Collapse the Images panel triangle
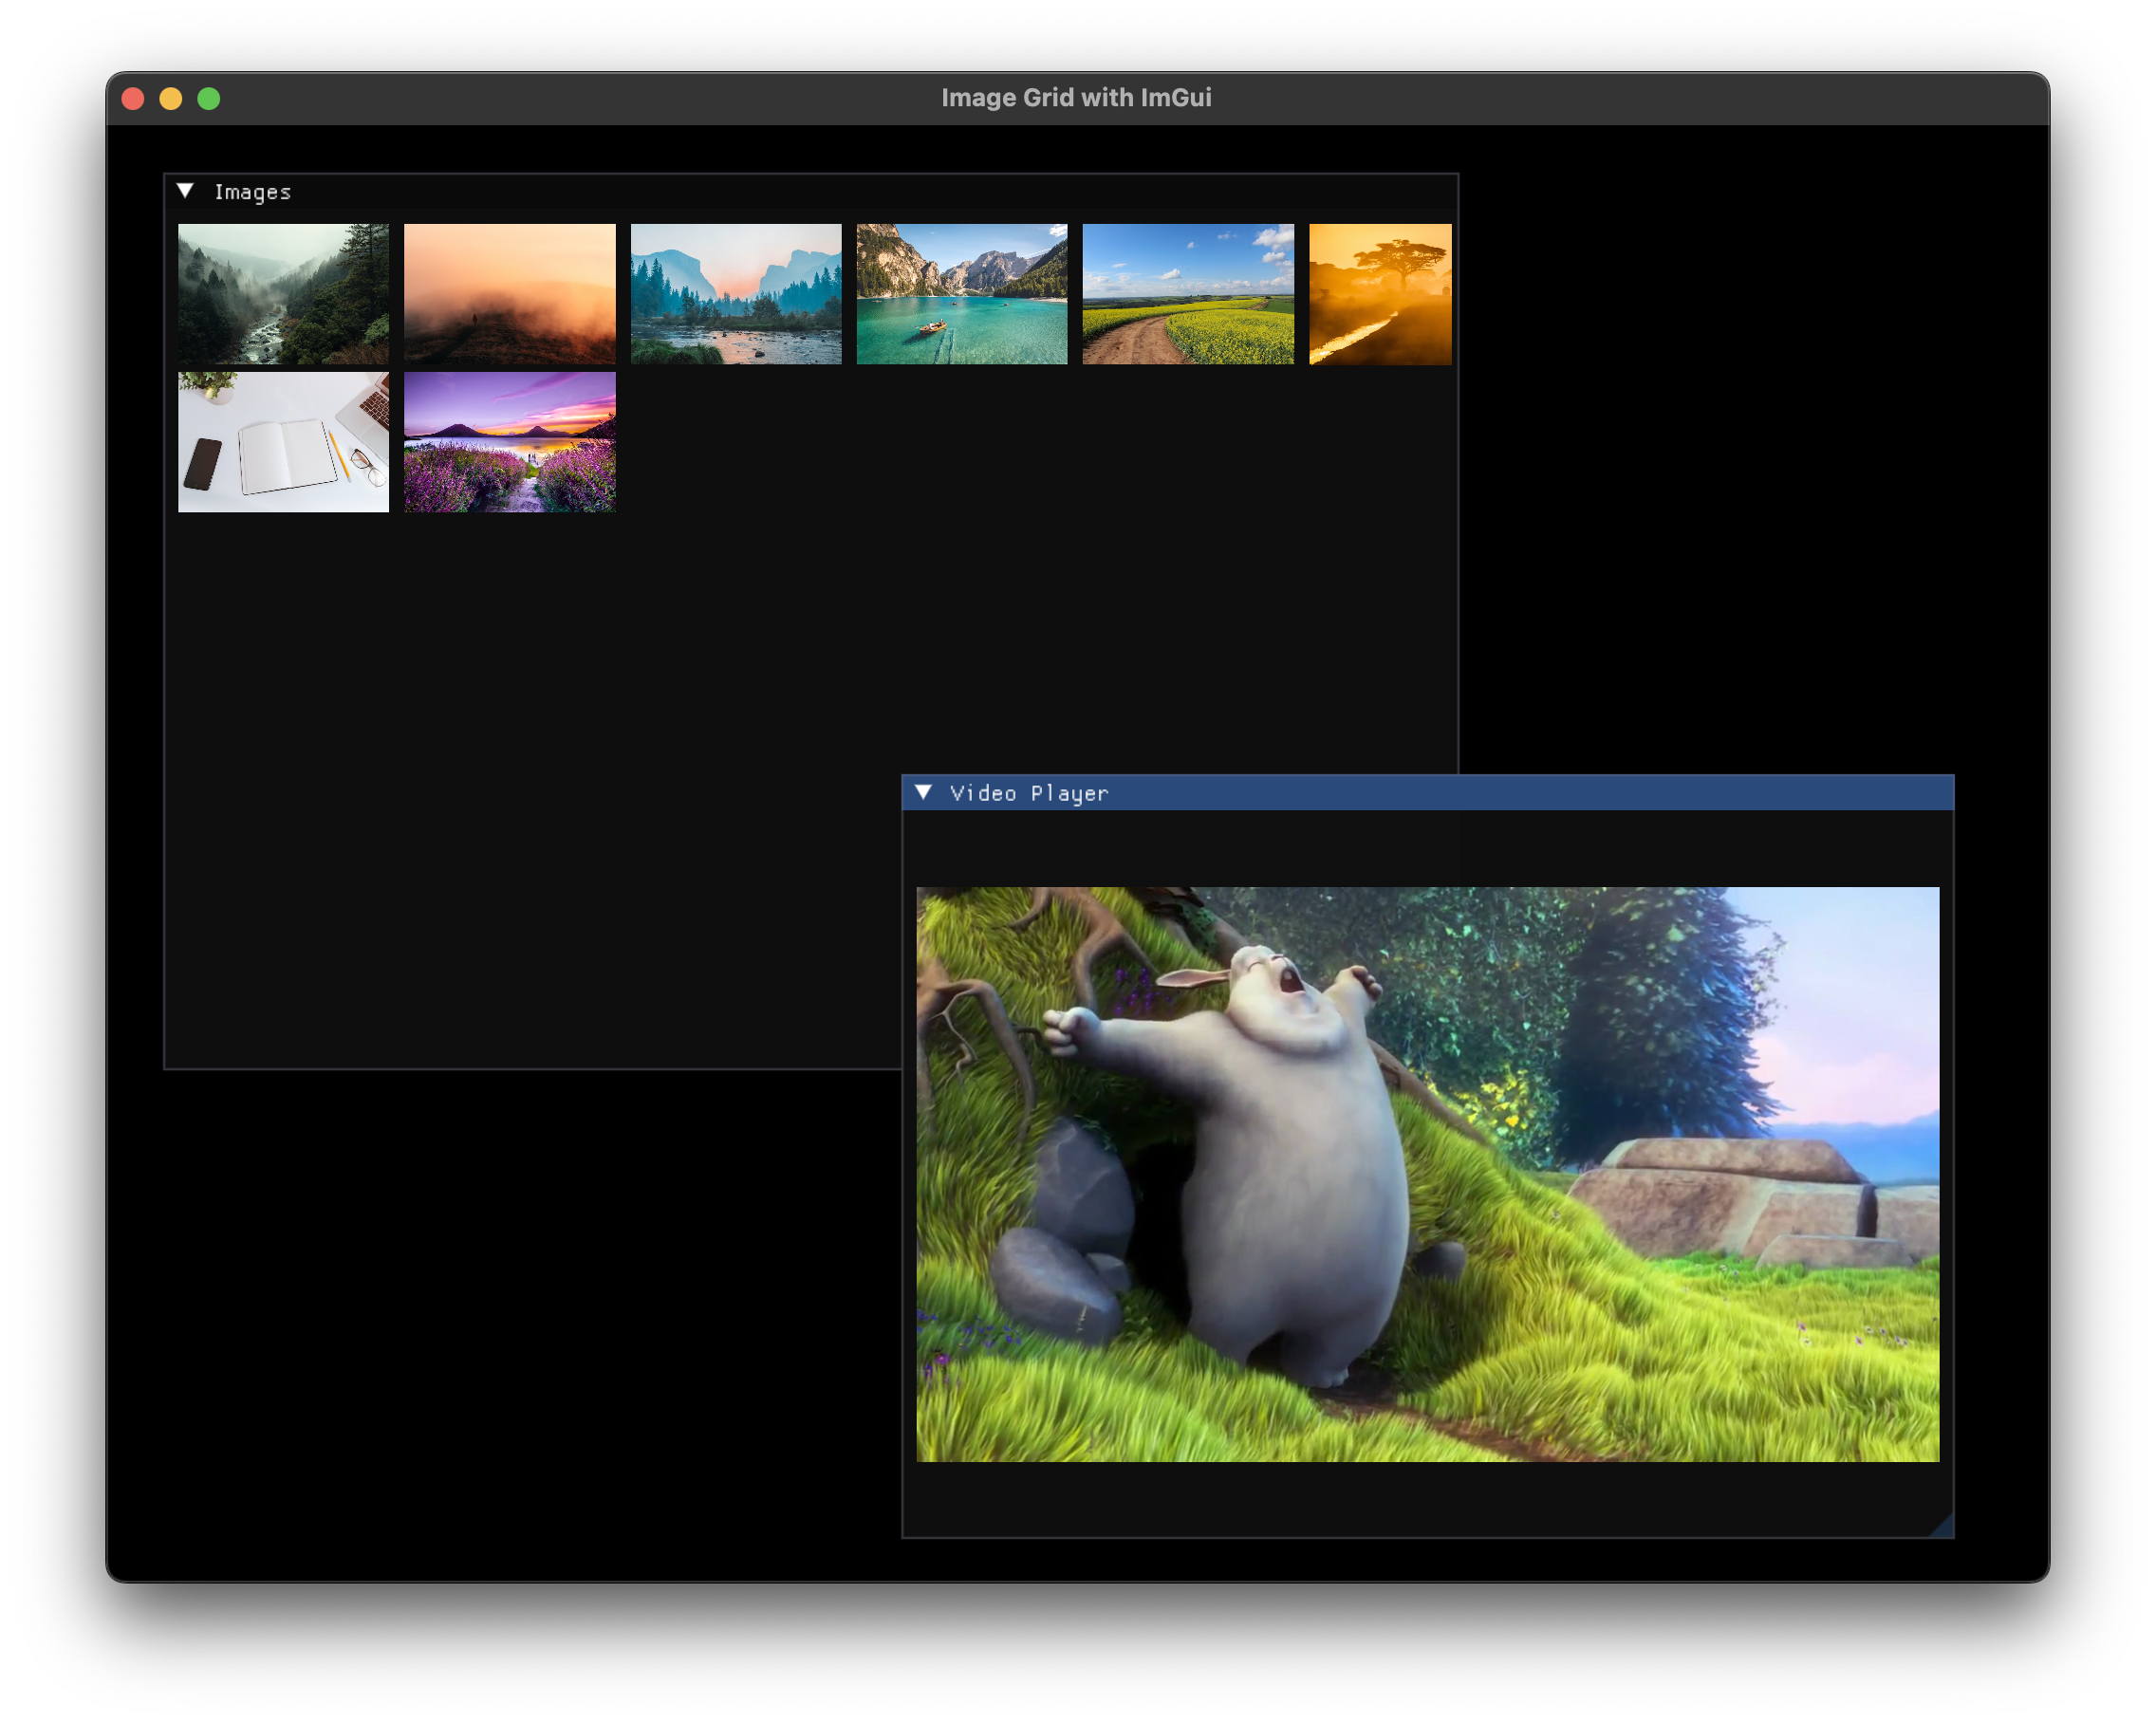 [185, 191]
